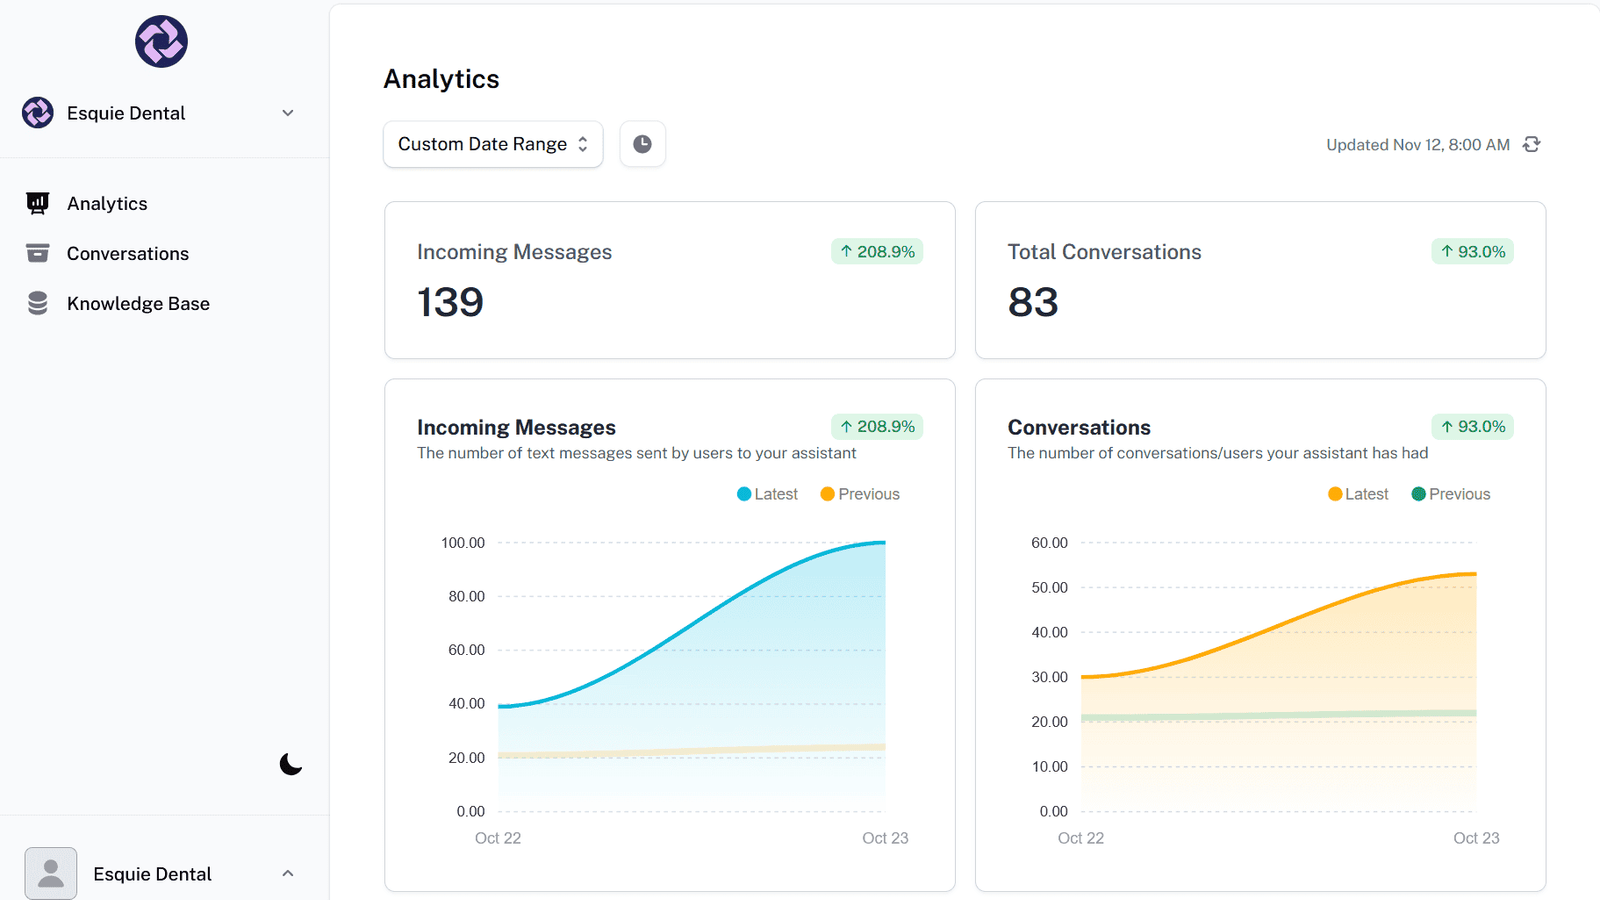Click the 93.0% badge on Total Conversations card
The image size is (1600, 900).
pyautogui.click(x=1472, y=251)
